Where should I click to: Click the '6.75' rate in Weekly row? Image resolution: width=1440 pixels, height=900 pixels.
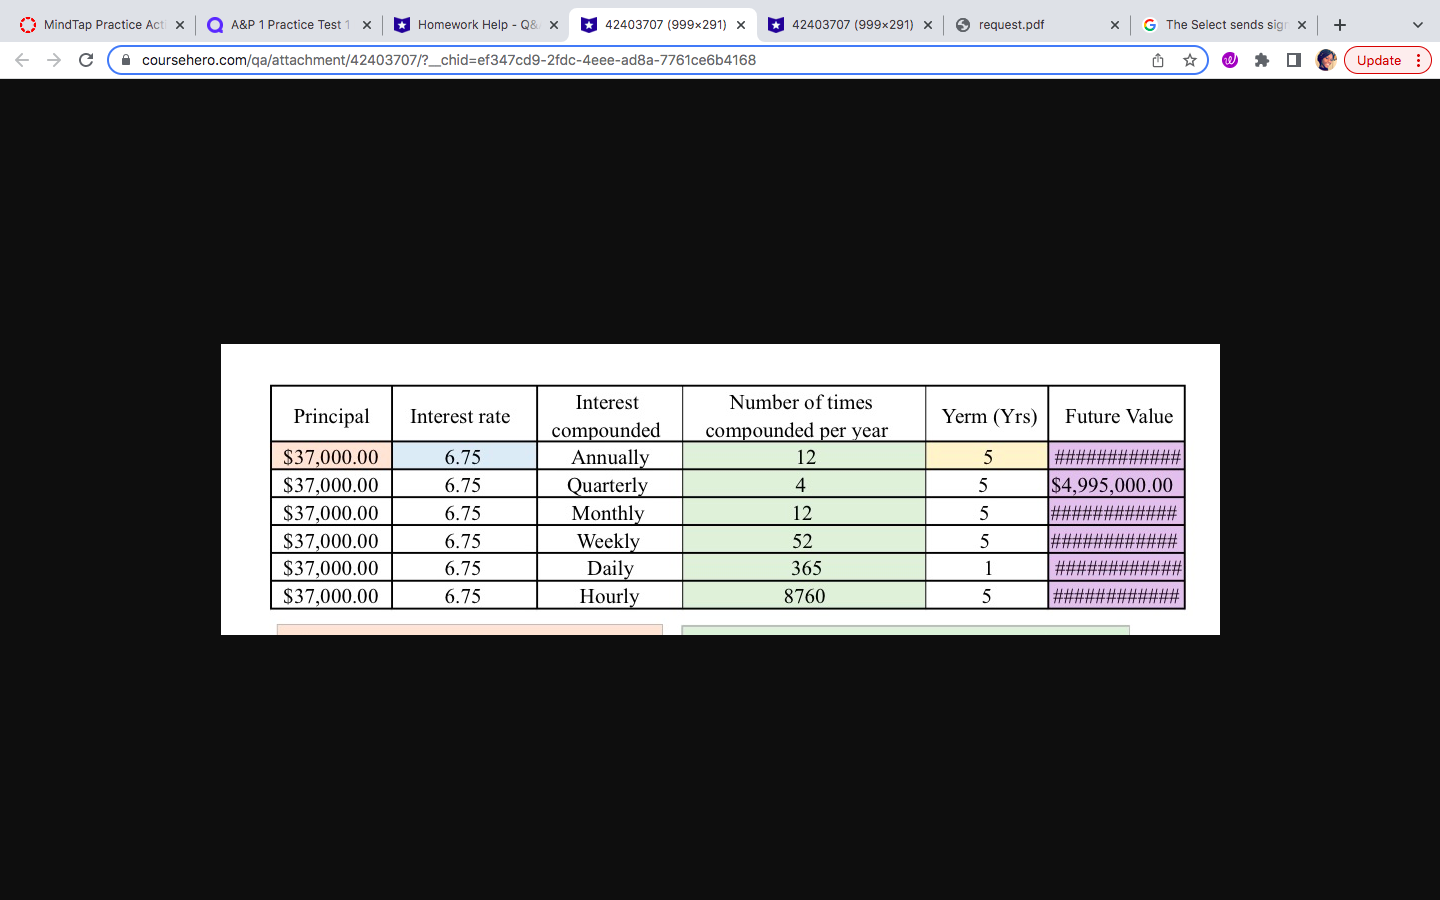point(463,540)
